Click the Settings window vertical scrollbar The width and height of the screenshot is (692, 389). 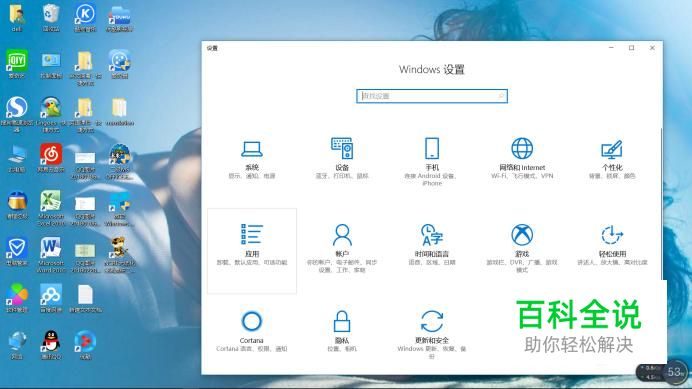(661, 203)
